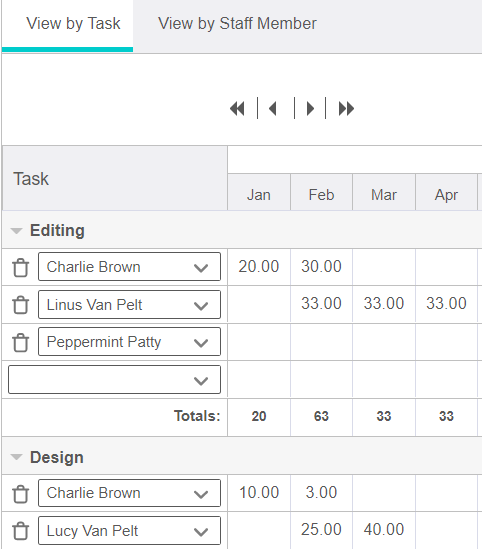Click the Editing Feb total 63
This screenshot has width=482, height=549.
point(321,417)
